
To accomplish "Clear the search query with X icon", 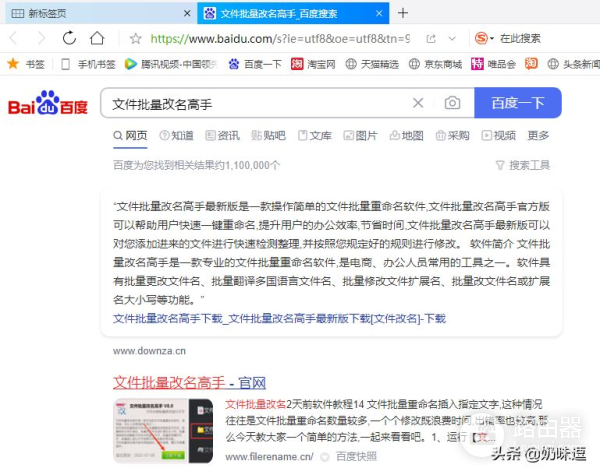I will coord(418,103).
